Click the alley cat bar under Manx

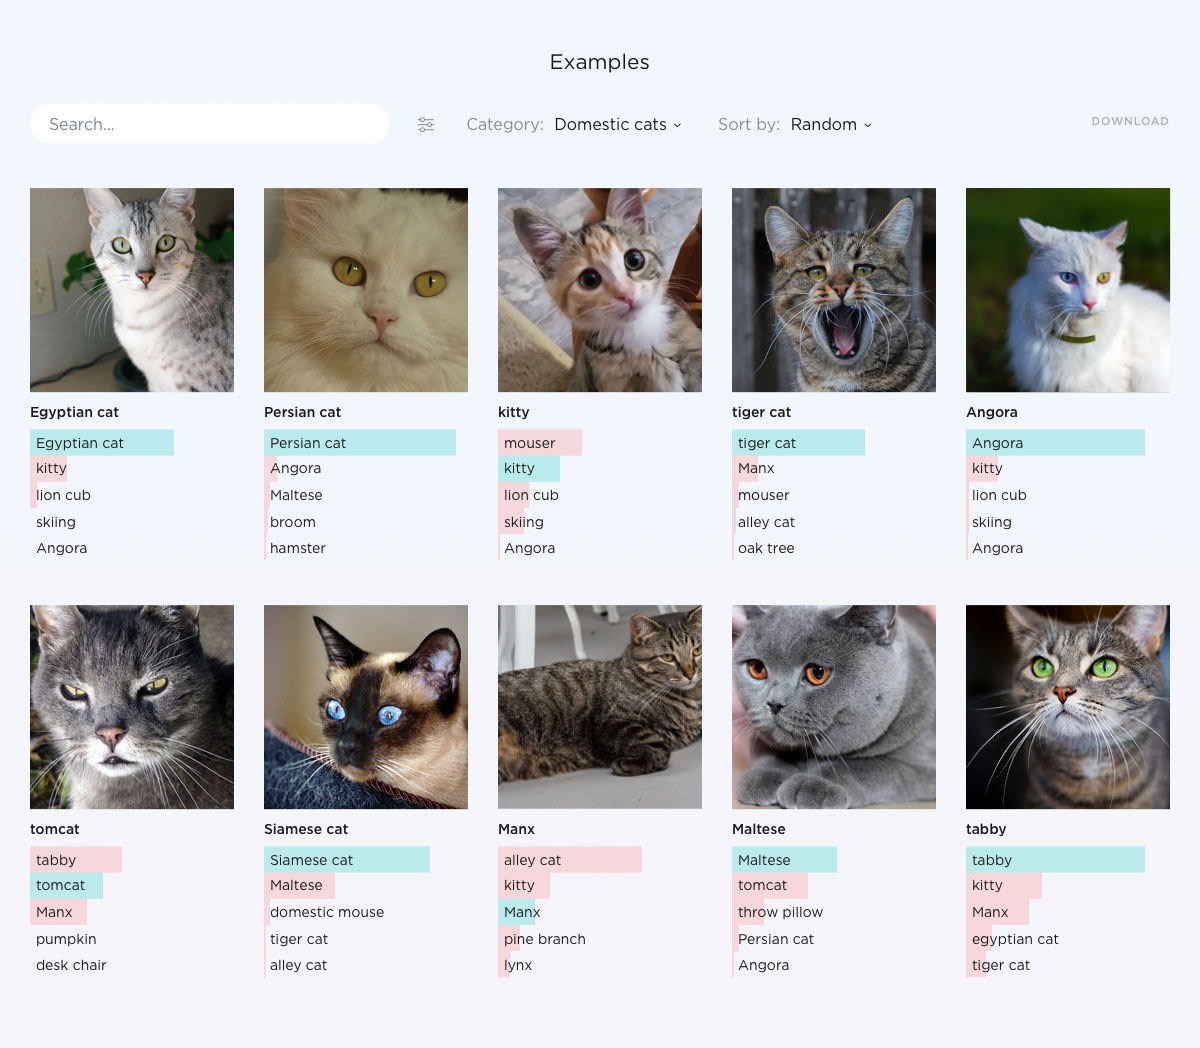point(570,860)
